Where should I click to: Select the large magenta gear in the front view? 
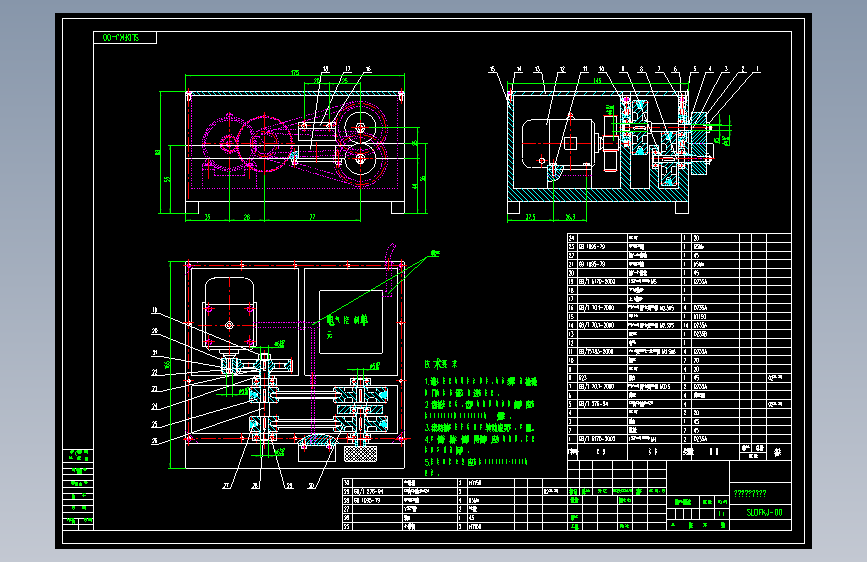(x=264, y=143)
